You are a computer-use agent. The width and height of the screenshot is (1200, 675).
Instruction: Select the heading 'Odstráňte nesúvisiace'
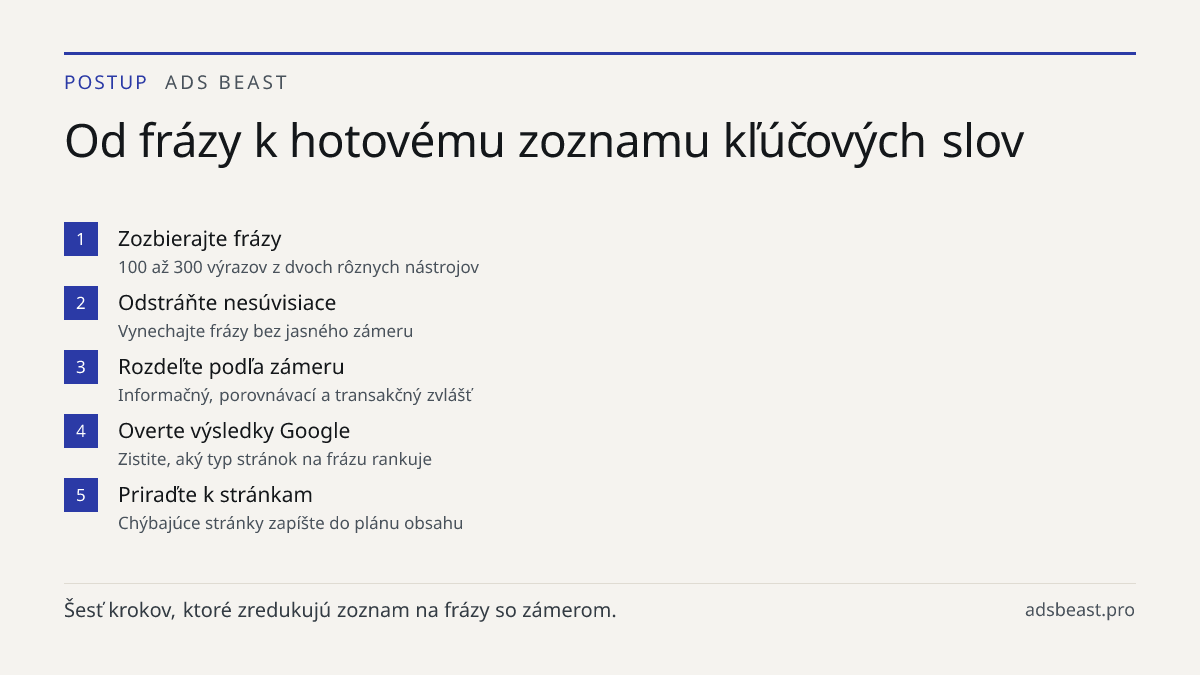(x=227, y=303)
